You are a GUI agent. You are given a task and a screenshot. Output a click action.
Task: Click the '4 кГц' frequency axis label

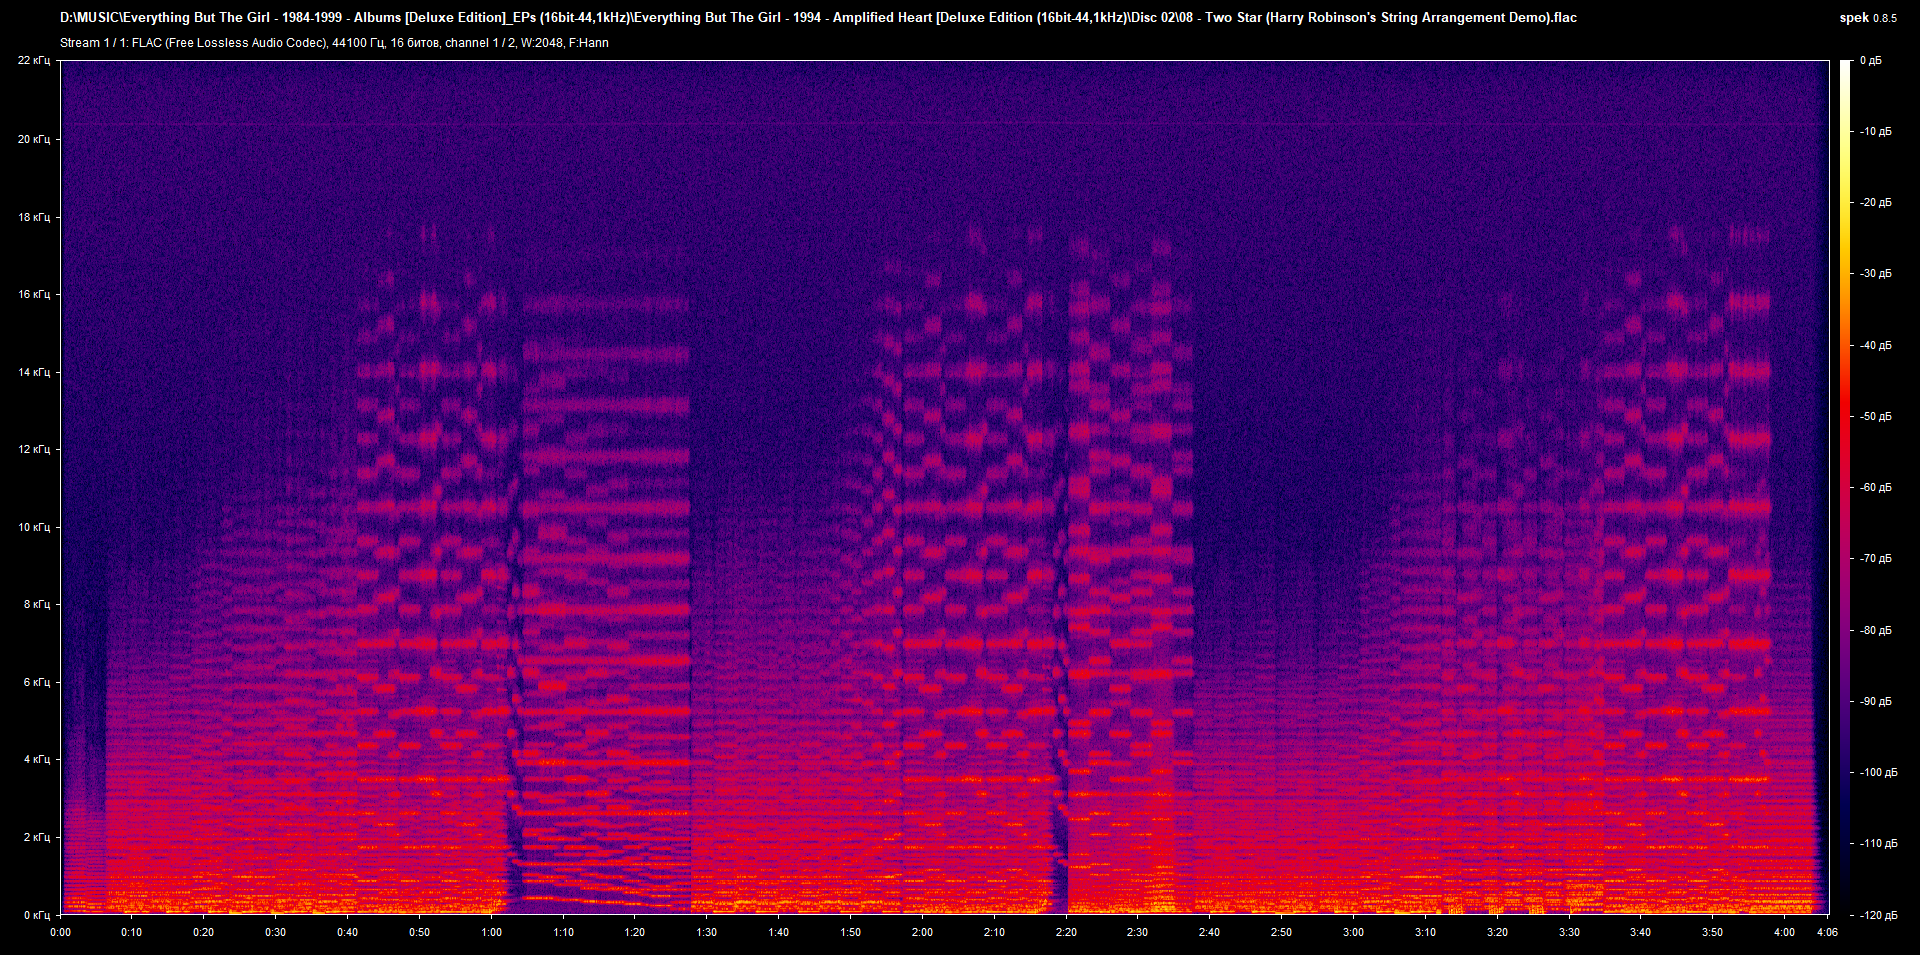coord(37,759)
